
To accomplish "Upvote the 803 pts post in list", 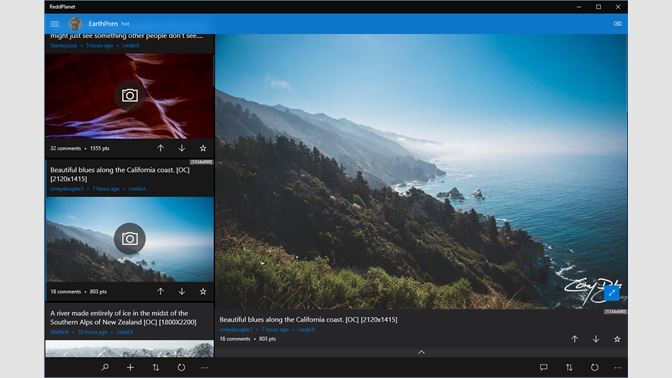I will tap(160, 291).
